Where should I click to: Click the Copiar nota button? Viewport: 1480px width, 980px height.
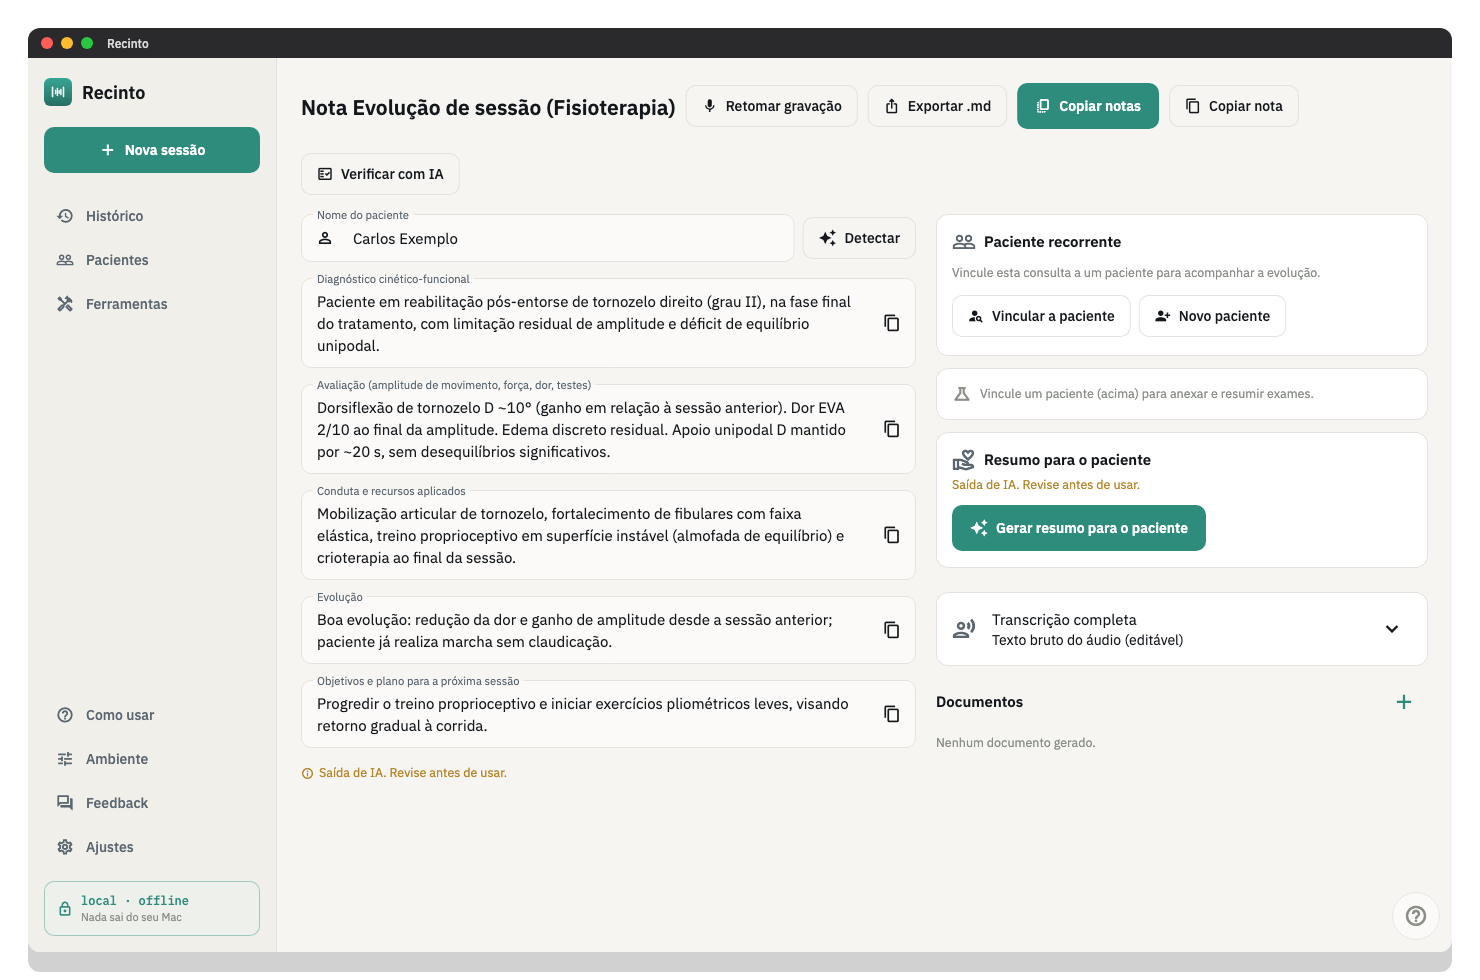click(1234, 106)
